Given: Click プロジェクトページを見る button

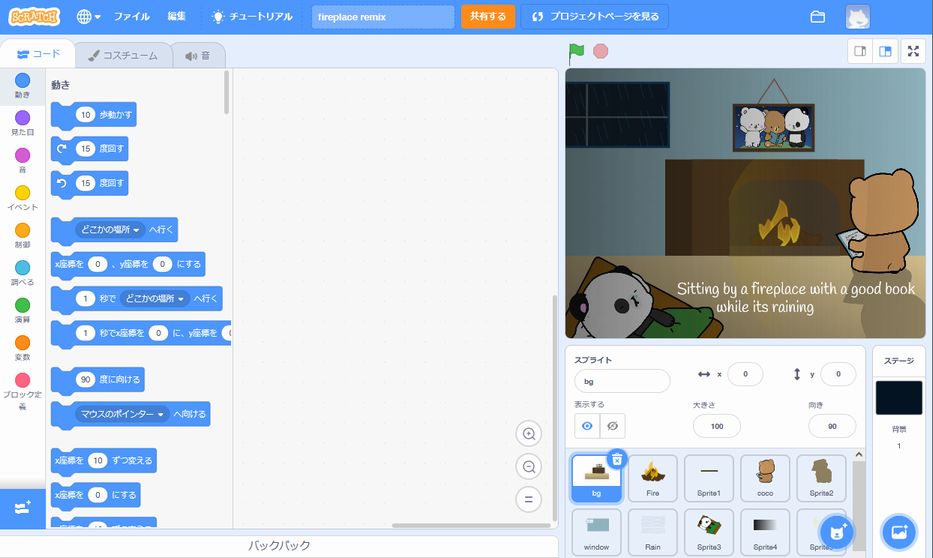Looking at the screenshot, I should click(595, 17).
